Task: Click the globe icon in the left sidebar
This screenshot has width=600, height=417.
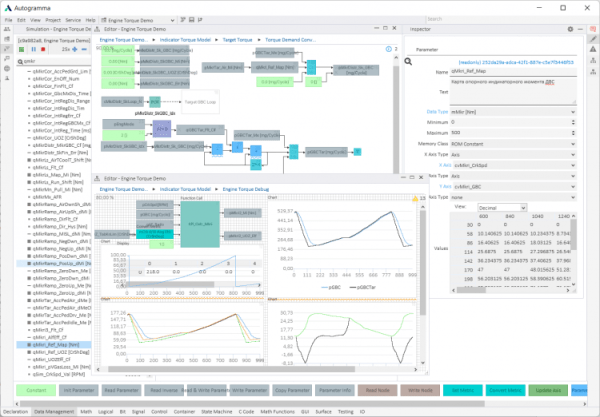Action: pos(7,68)
